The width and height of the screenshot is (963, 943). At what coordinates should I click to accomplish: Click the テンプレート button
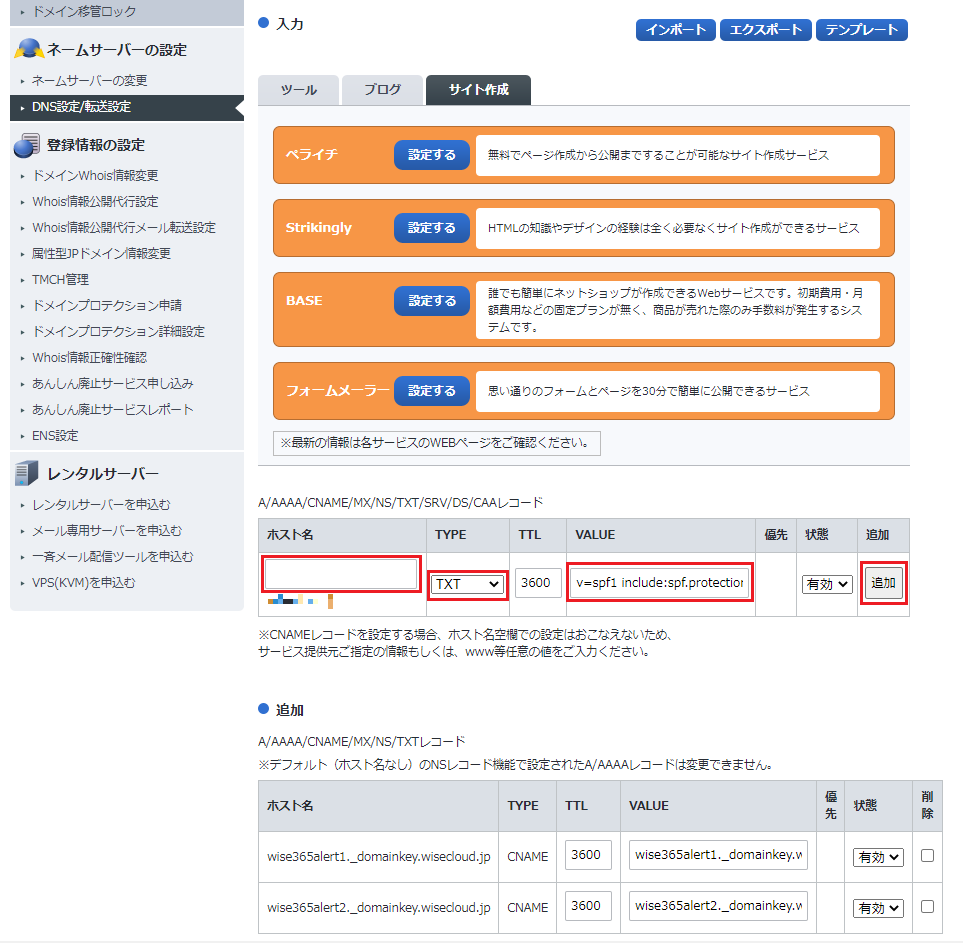coord(862,30)
